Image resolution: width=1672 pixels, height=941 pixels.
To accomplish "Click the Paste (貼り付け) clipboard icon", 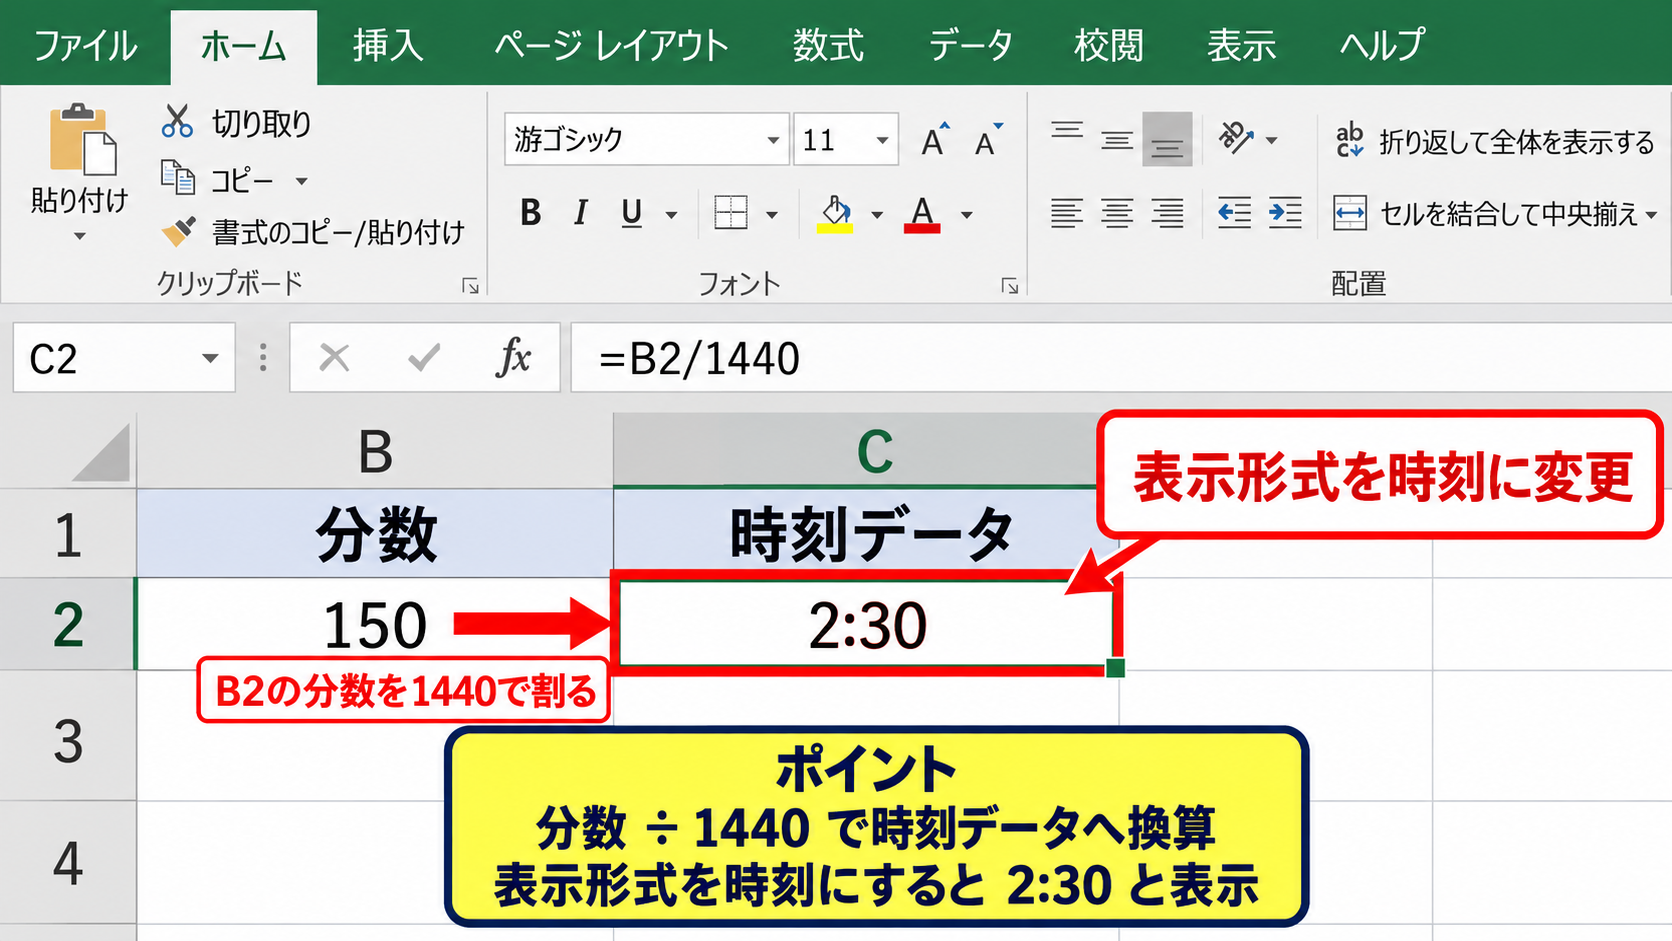I will [x=82, y=139].
